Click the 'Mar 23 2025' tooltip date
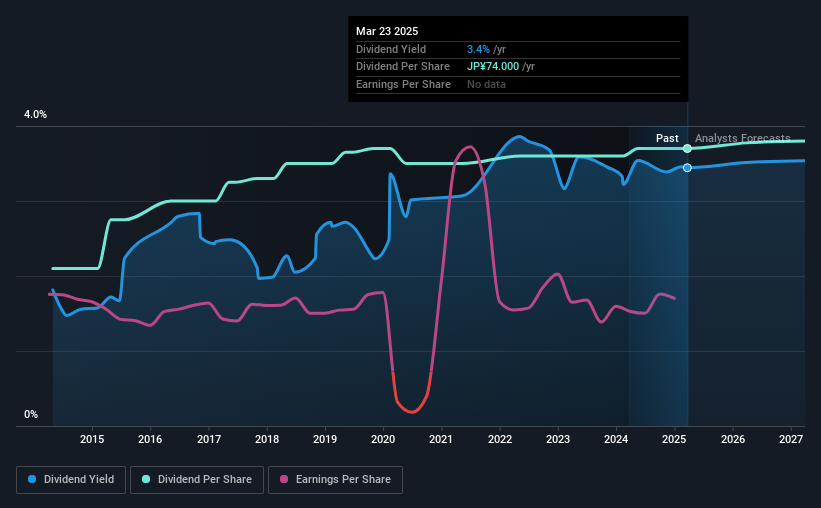 coord(387,31)
